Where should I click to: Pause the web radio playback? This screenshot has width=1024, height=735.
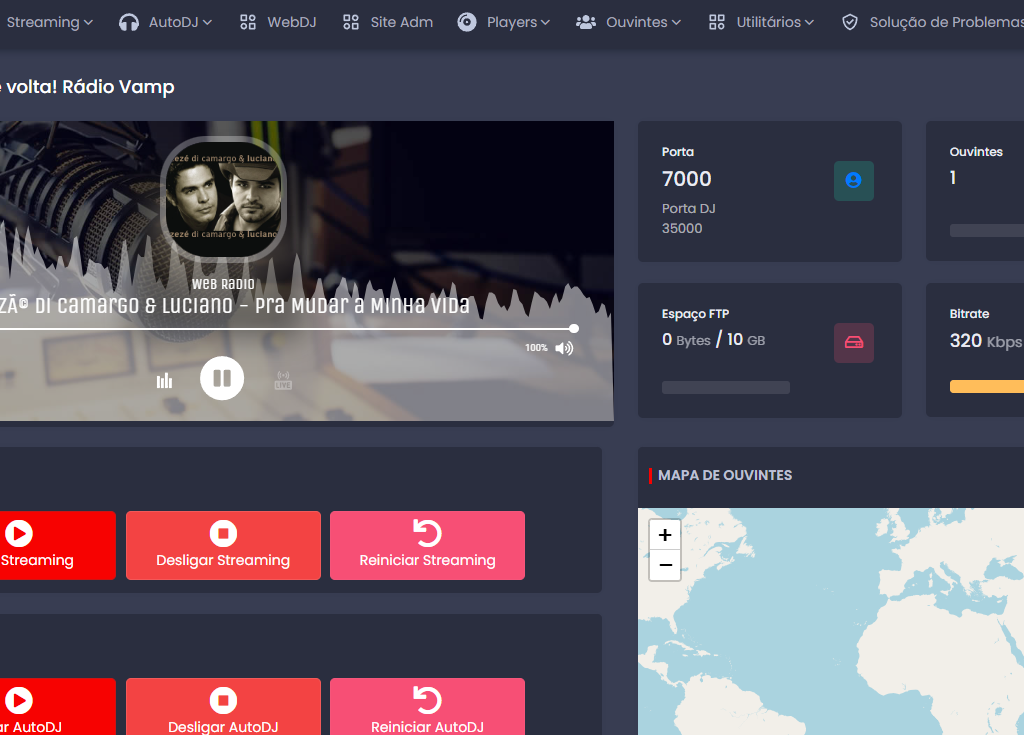(222, 378)
